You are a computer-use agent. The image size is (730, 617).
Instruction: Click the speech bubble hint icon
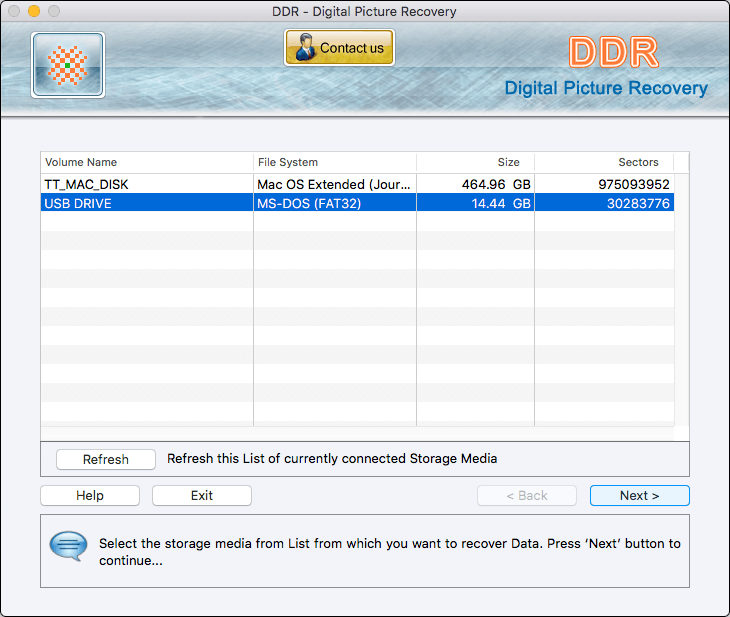click(68, 546)
